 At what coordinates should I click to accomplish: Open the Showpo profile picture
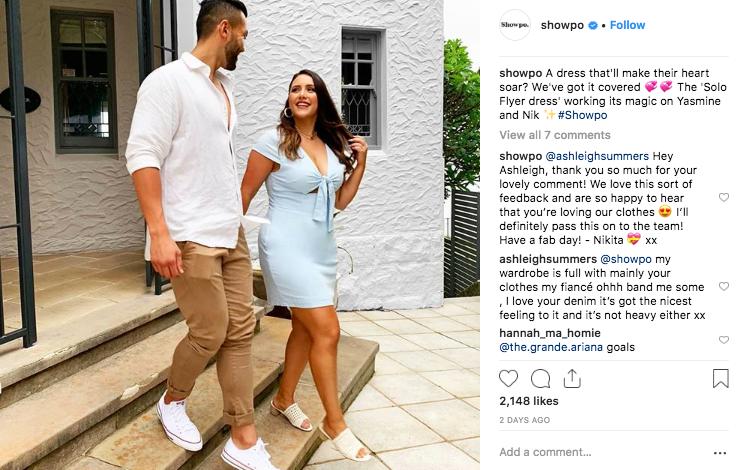[x=515, y=25]
